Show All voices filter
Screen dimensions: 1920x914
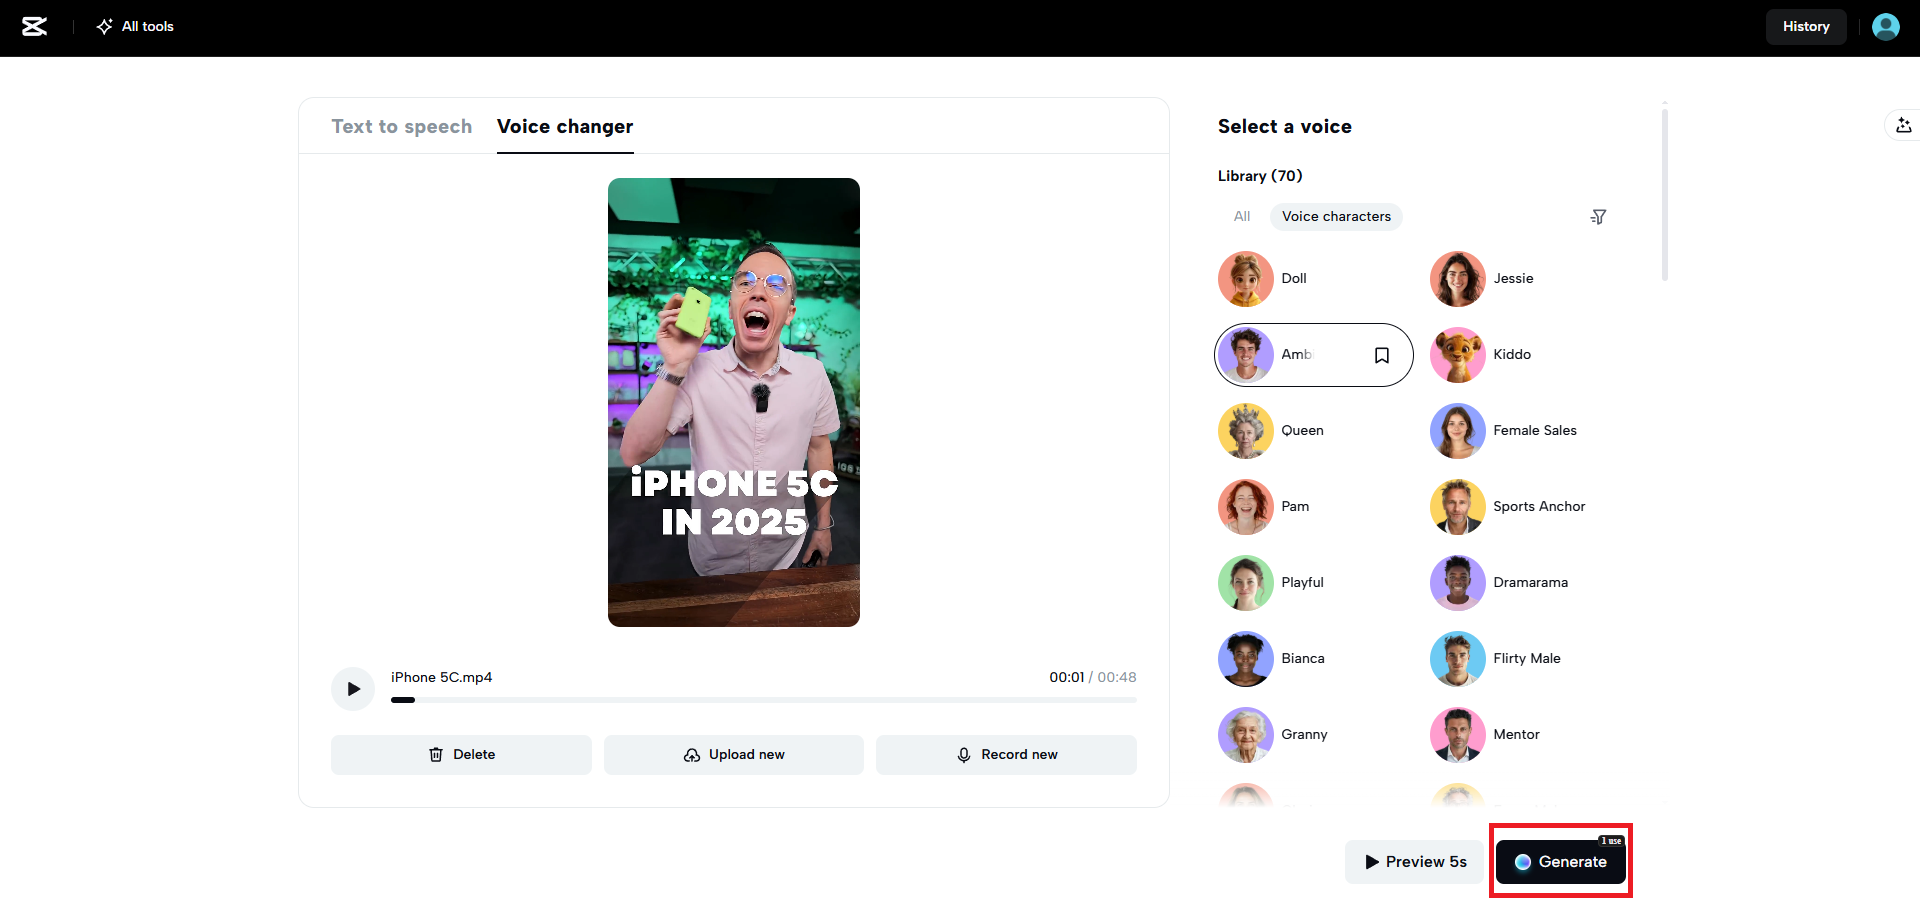click(x=1242, y=217)
